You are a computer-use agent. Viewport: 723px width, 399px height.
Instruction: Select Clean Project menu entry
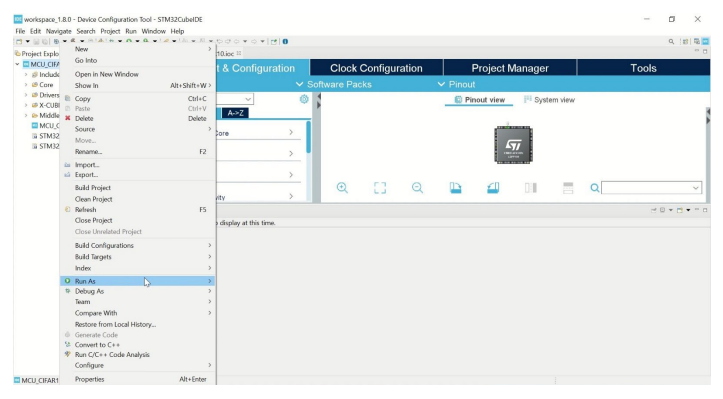click(x=138, y=199)
